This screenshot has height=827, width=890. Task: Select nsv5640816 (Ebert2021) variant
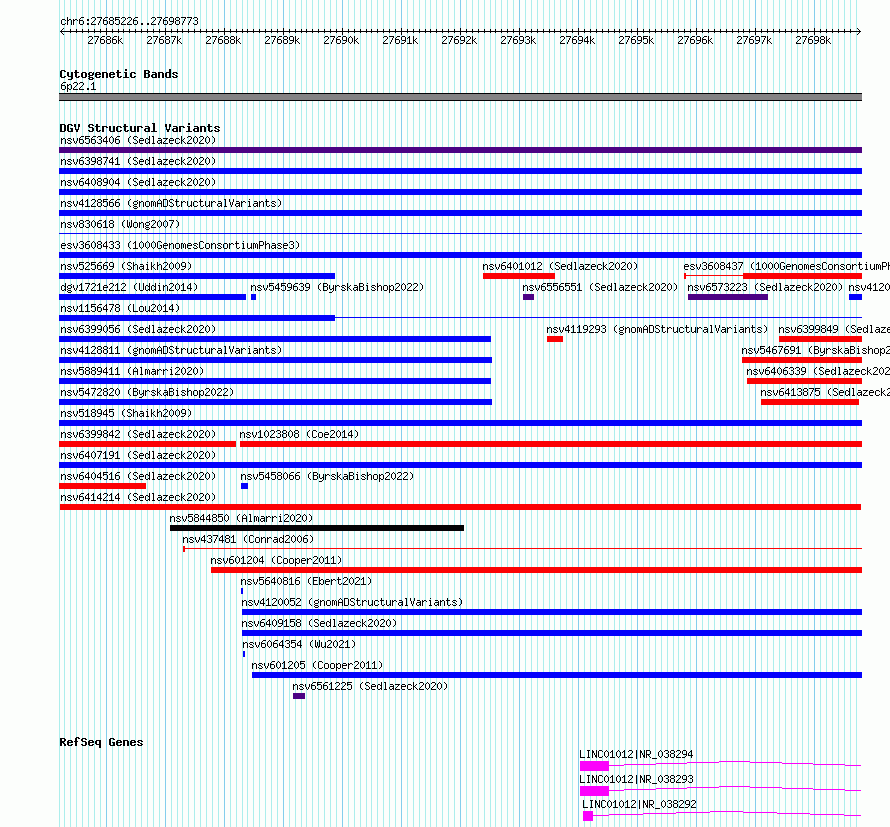[306, 581]
